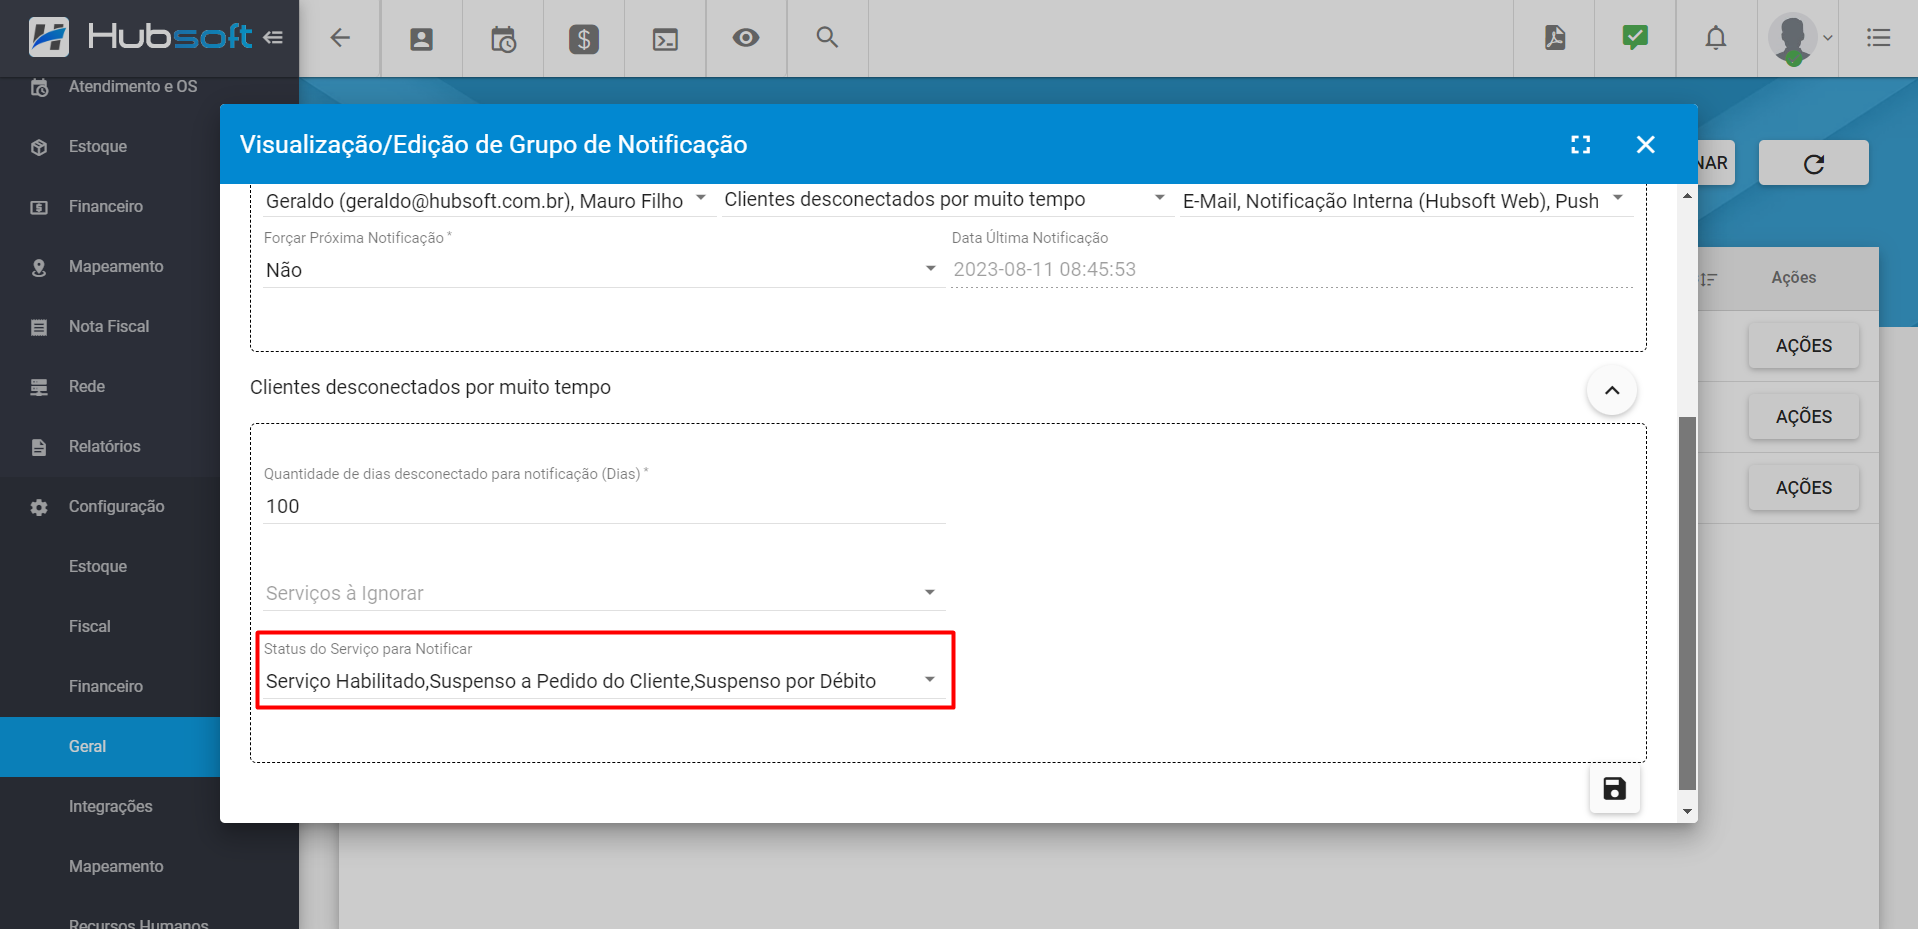Click the search magnifier icon
The width and height of the screenshot is (1918, 929).
pyautogui.click(x=826, y=38)
